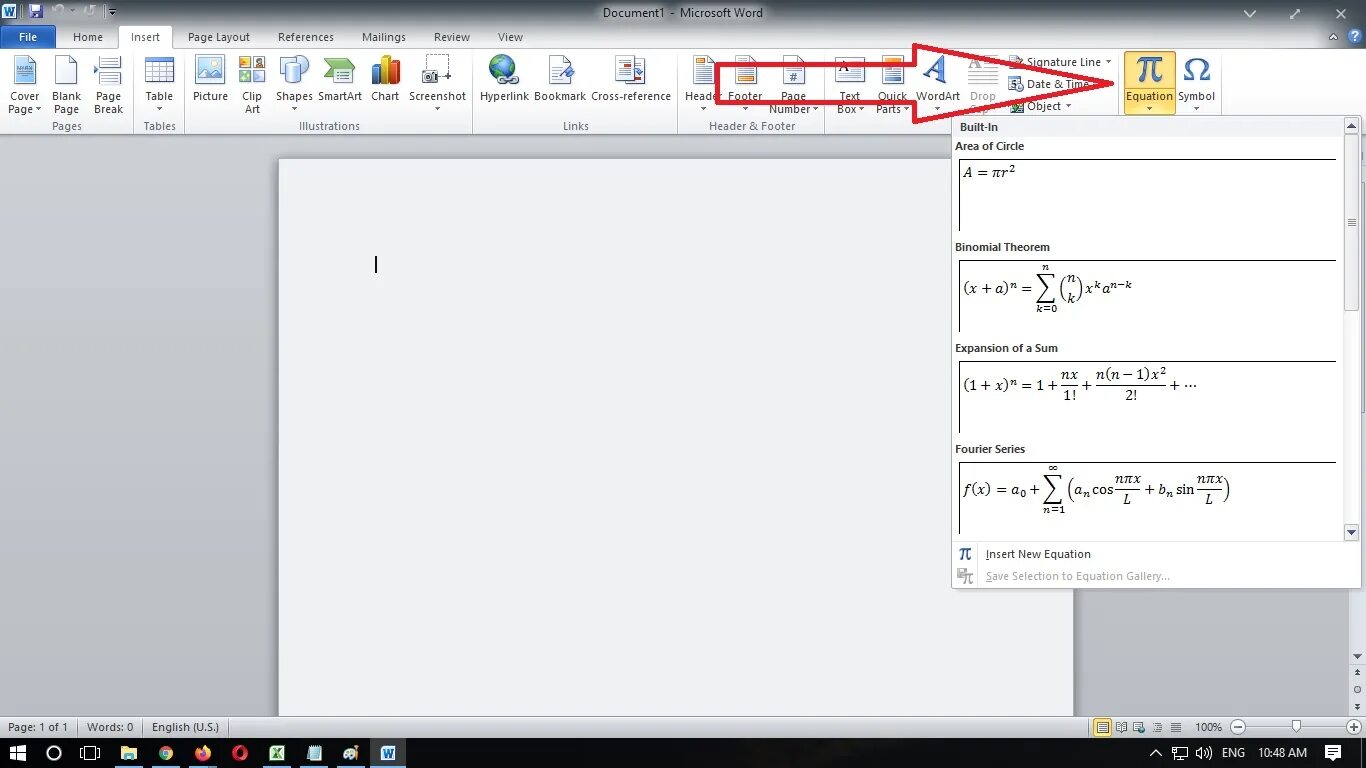
Task: Open Excel from the taskbar
Action: pyautogui.click(x=277, y=753)
